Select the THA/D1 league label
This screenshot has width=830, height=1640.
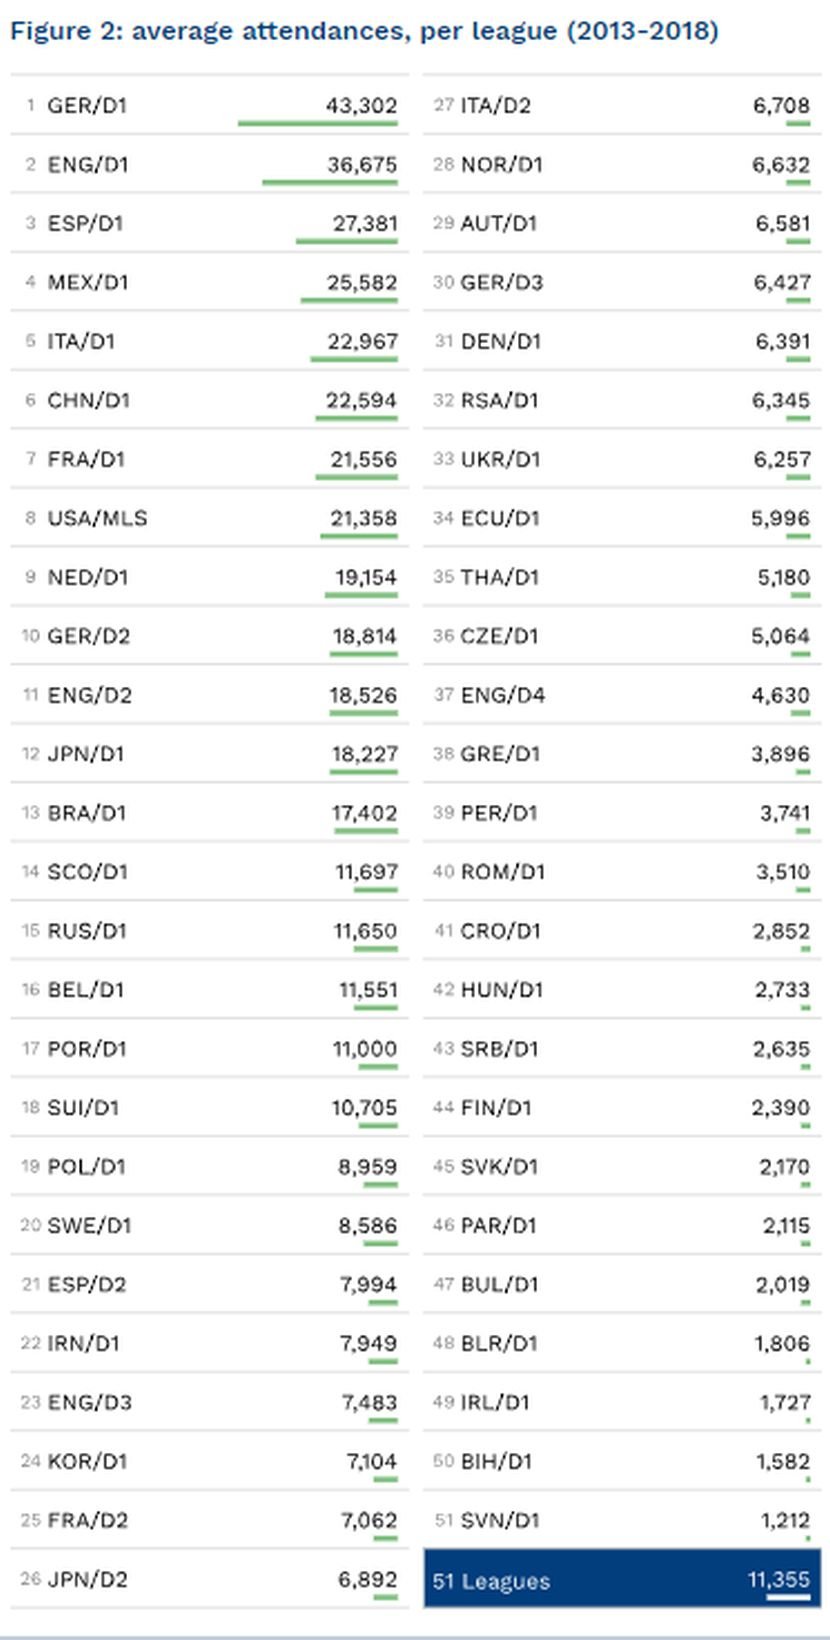(499, 577)
